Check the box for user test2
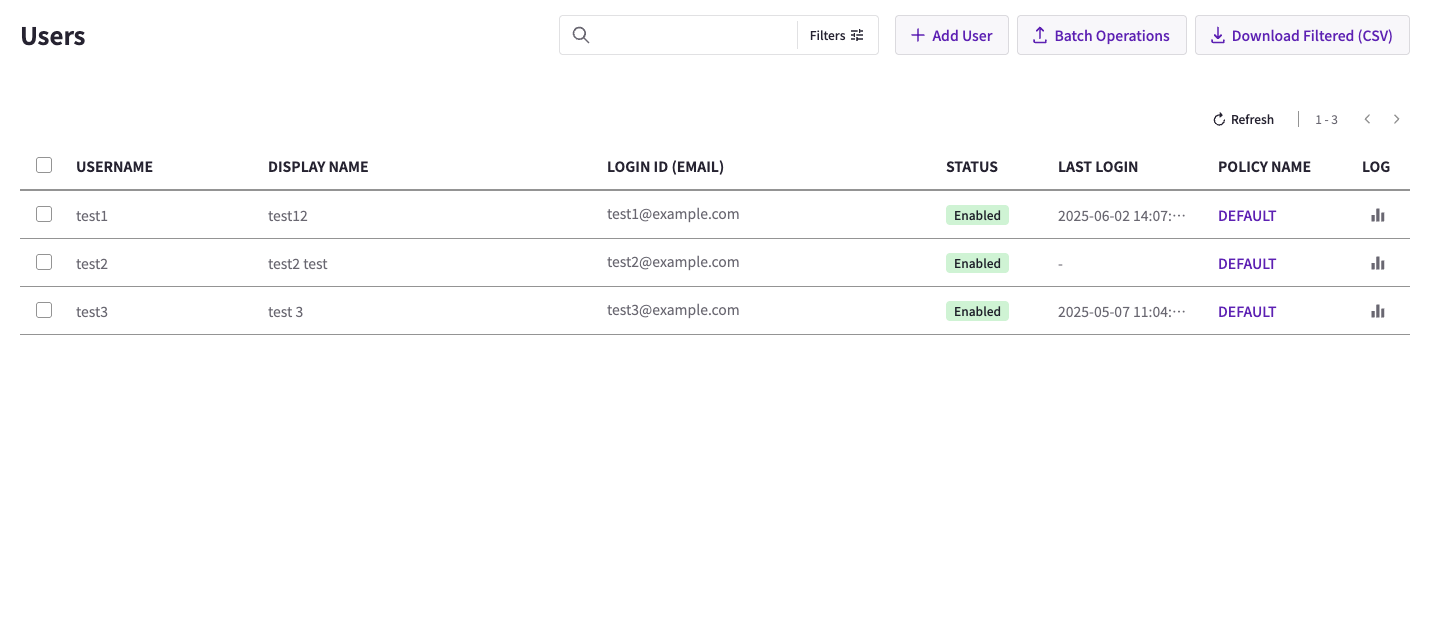1429x623 pixels. click(x=44, y=262)
